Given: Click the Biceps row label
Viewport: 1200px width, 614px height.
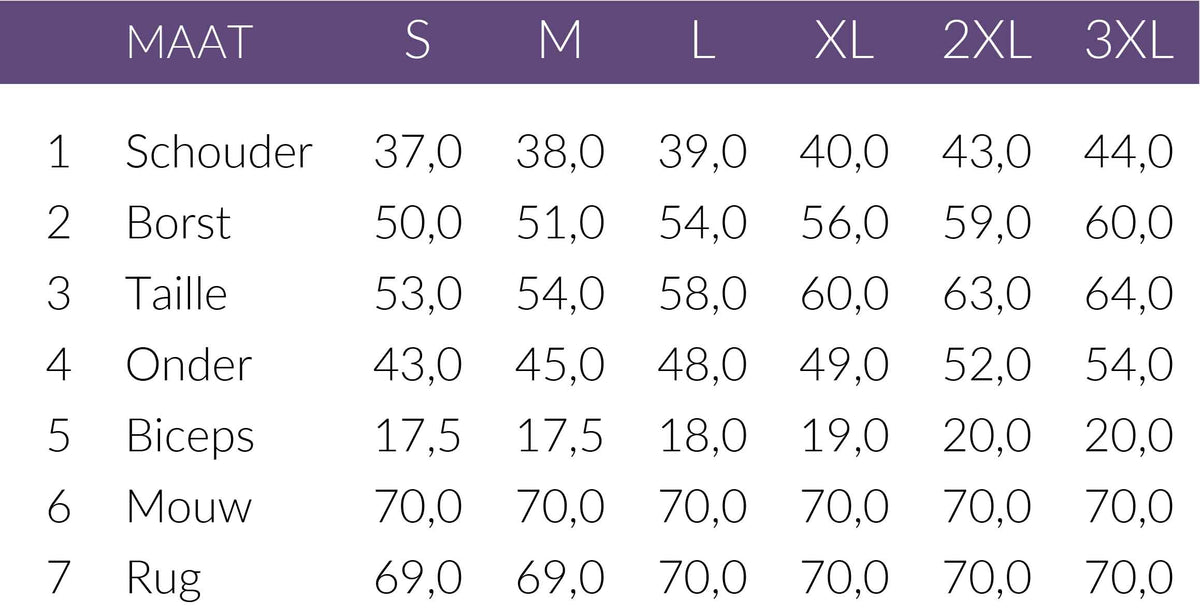Looking at the screenshot, I should click(x=190, y=437).
